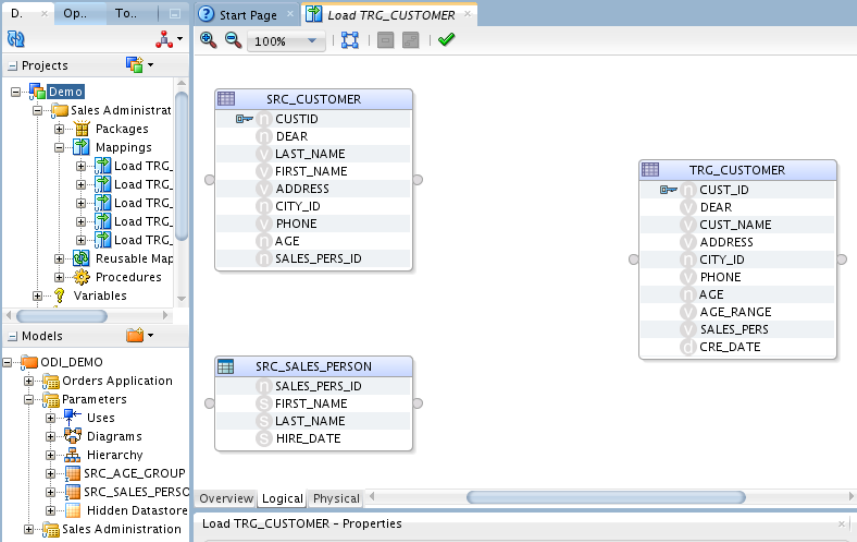Screen dimensions: 857x542
Task: Click the horizontal scrollbar of the mapping canvas
Action: pos(606,497)
